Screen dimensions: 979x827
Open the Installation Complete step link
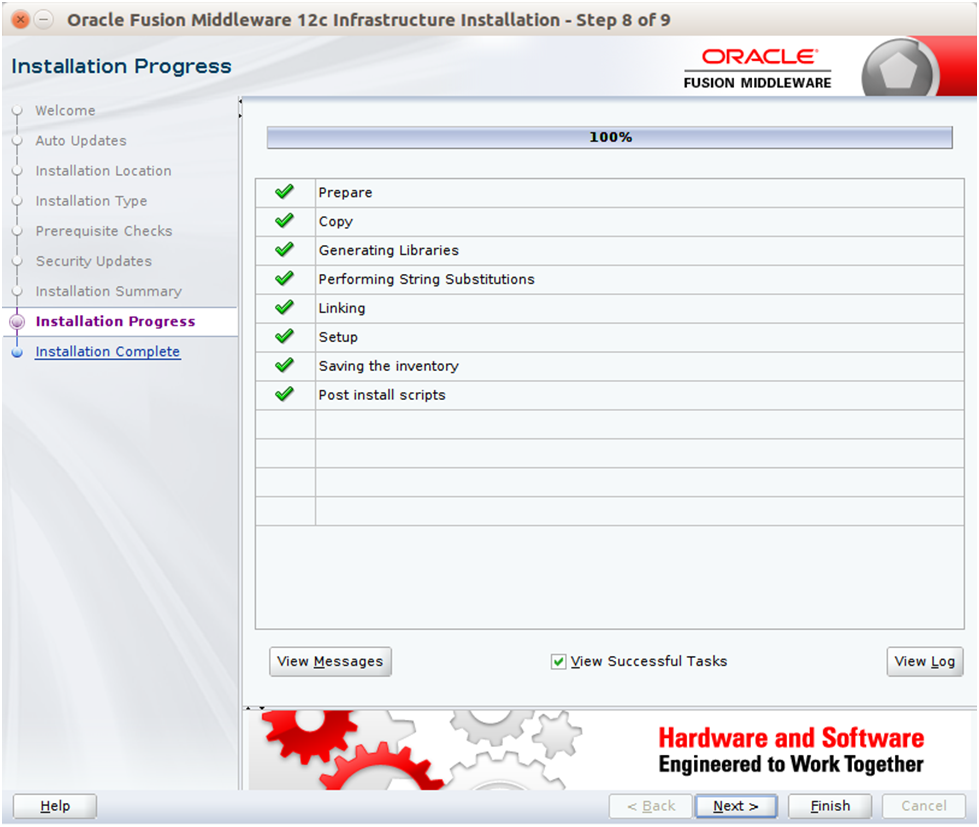tap(107, 352)
